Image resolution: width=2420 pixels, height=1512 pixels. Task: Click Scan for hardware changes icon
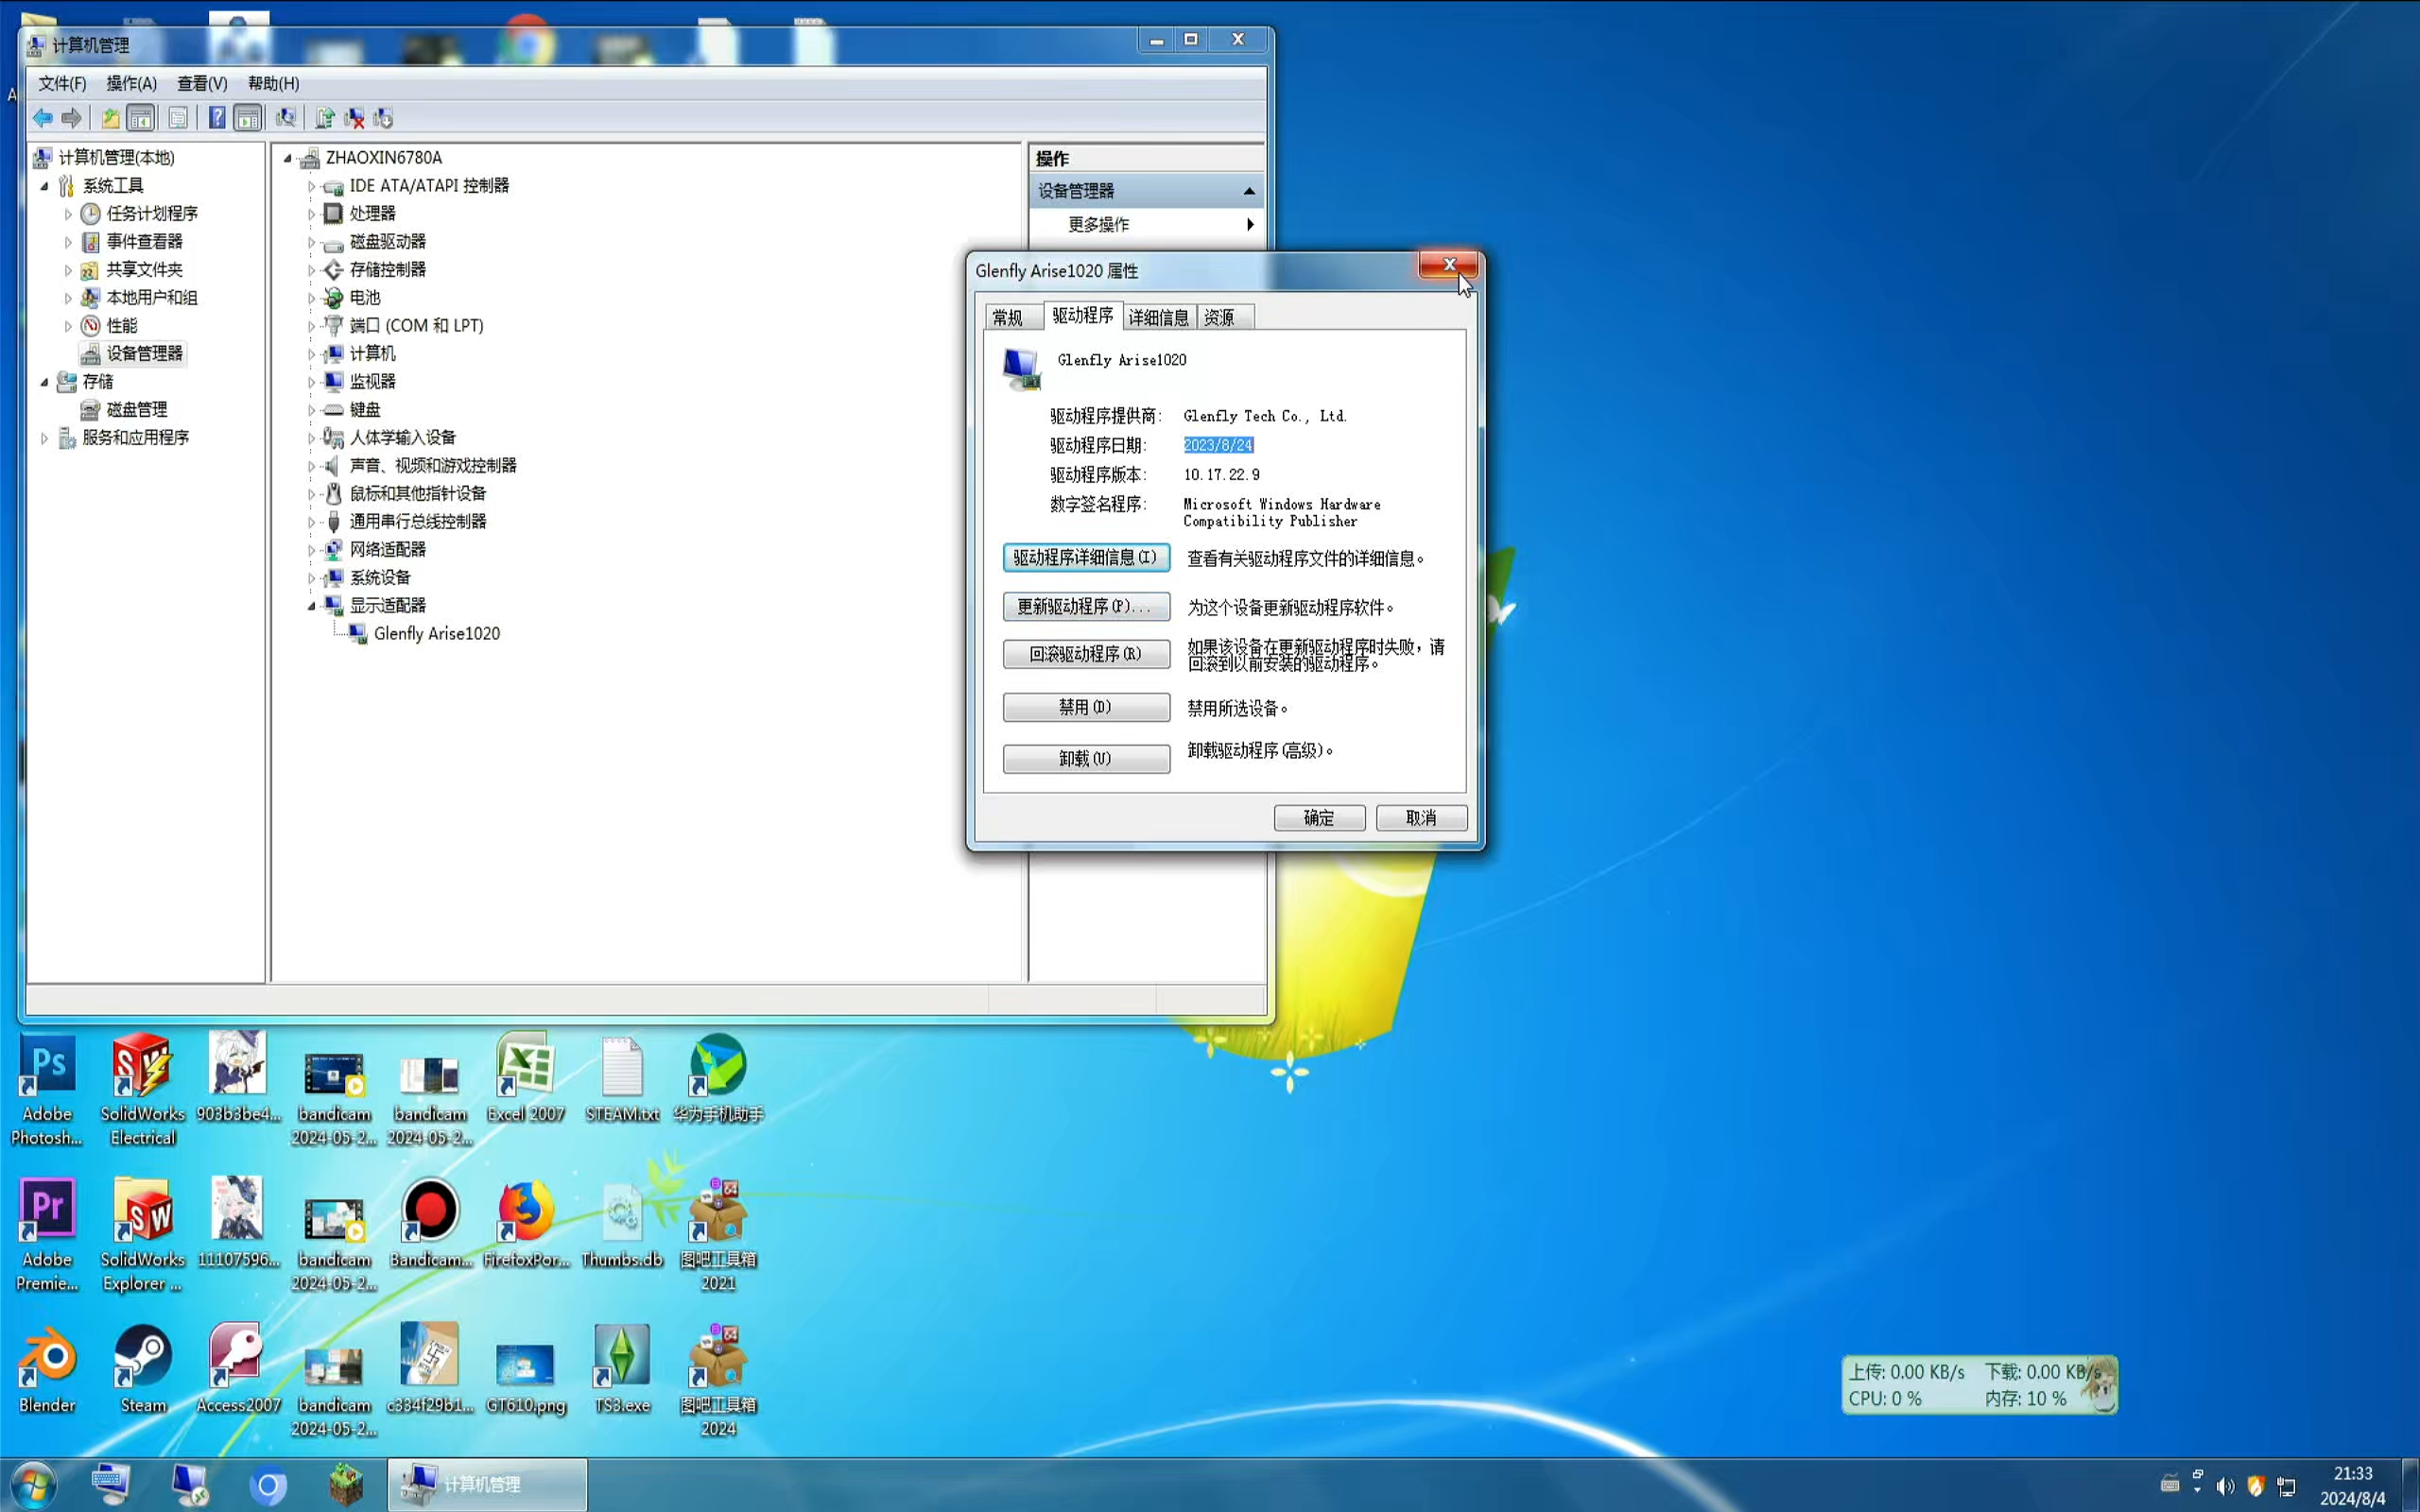pos(286,118)
